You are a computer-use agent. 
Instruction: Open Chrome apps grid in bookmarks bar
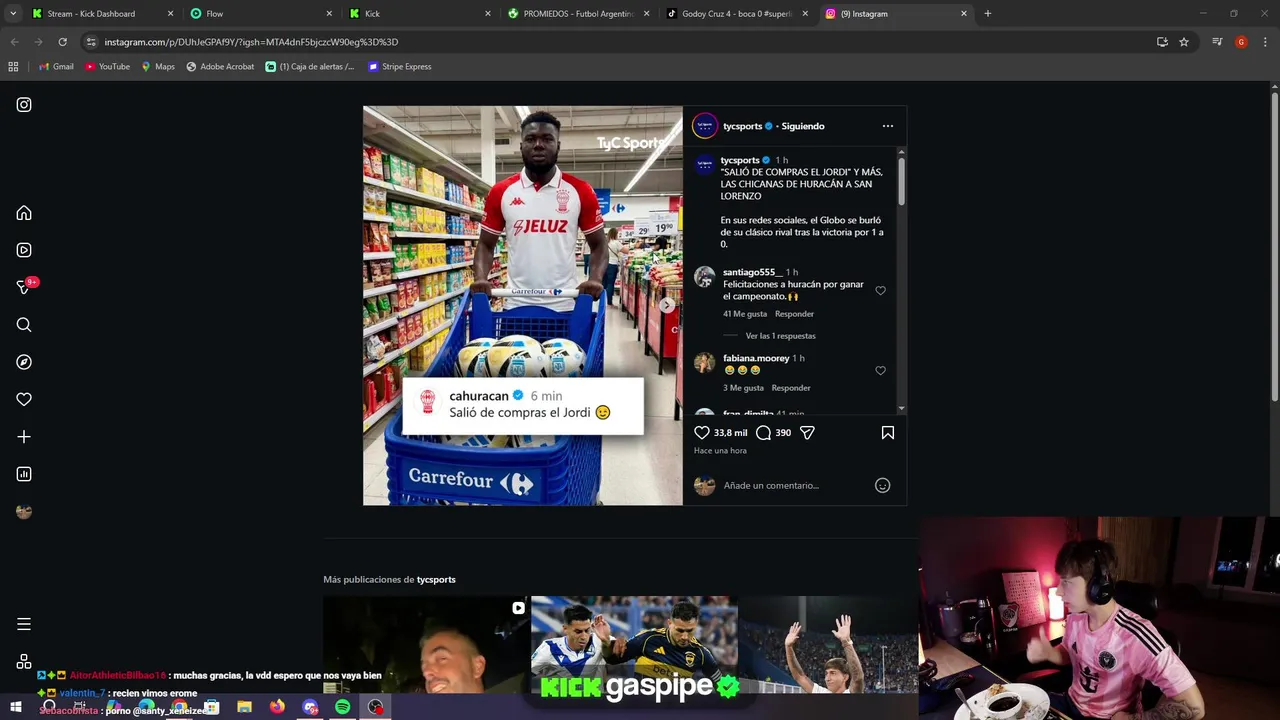(13, 67)
